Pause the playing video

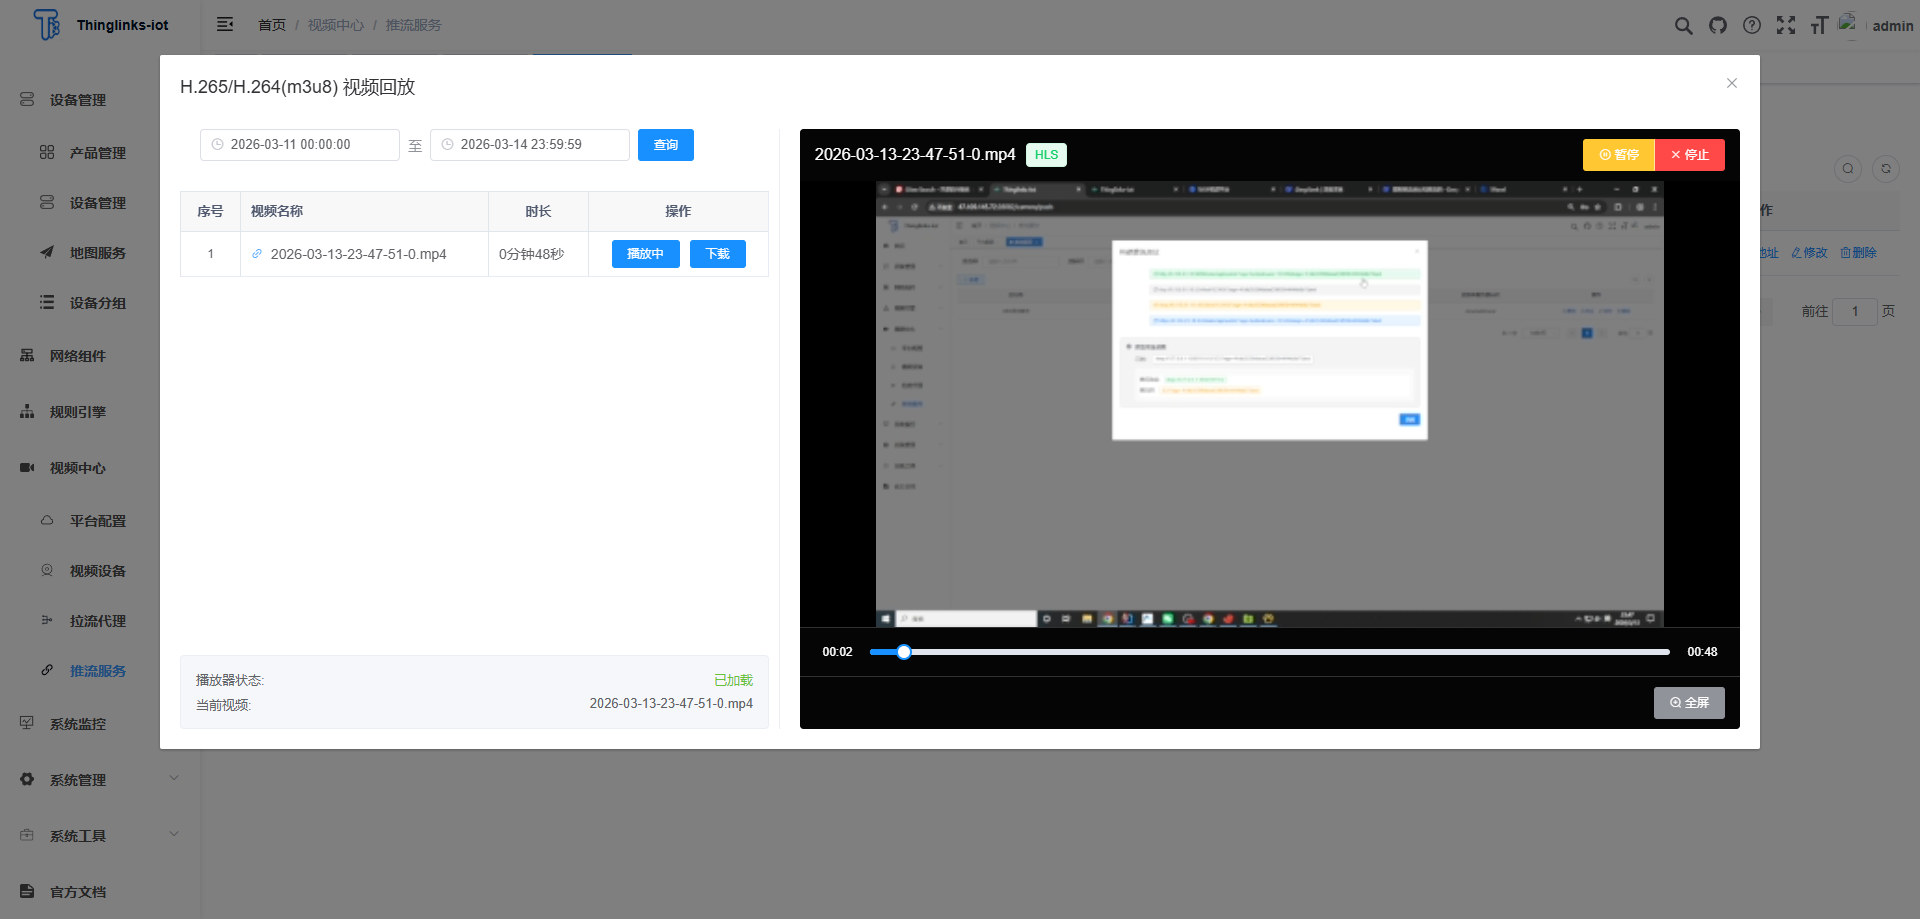pos(1618,155)
